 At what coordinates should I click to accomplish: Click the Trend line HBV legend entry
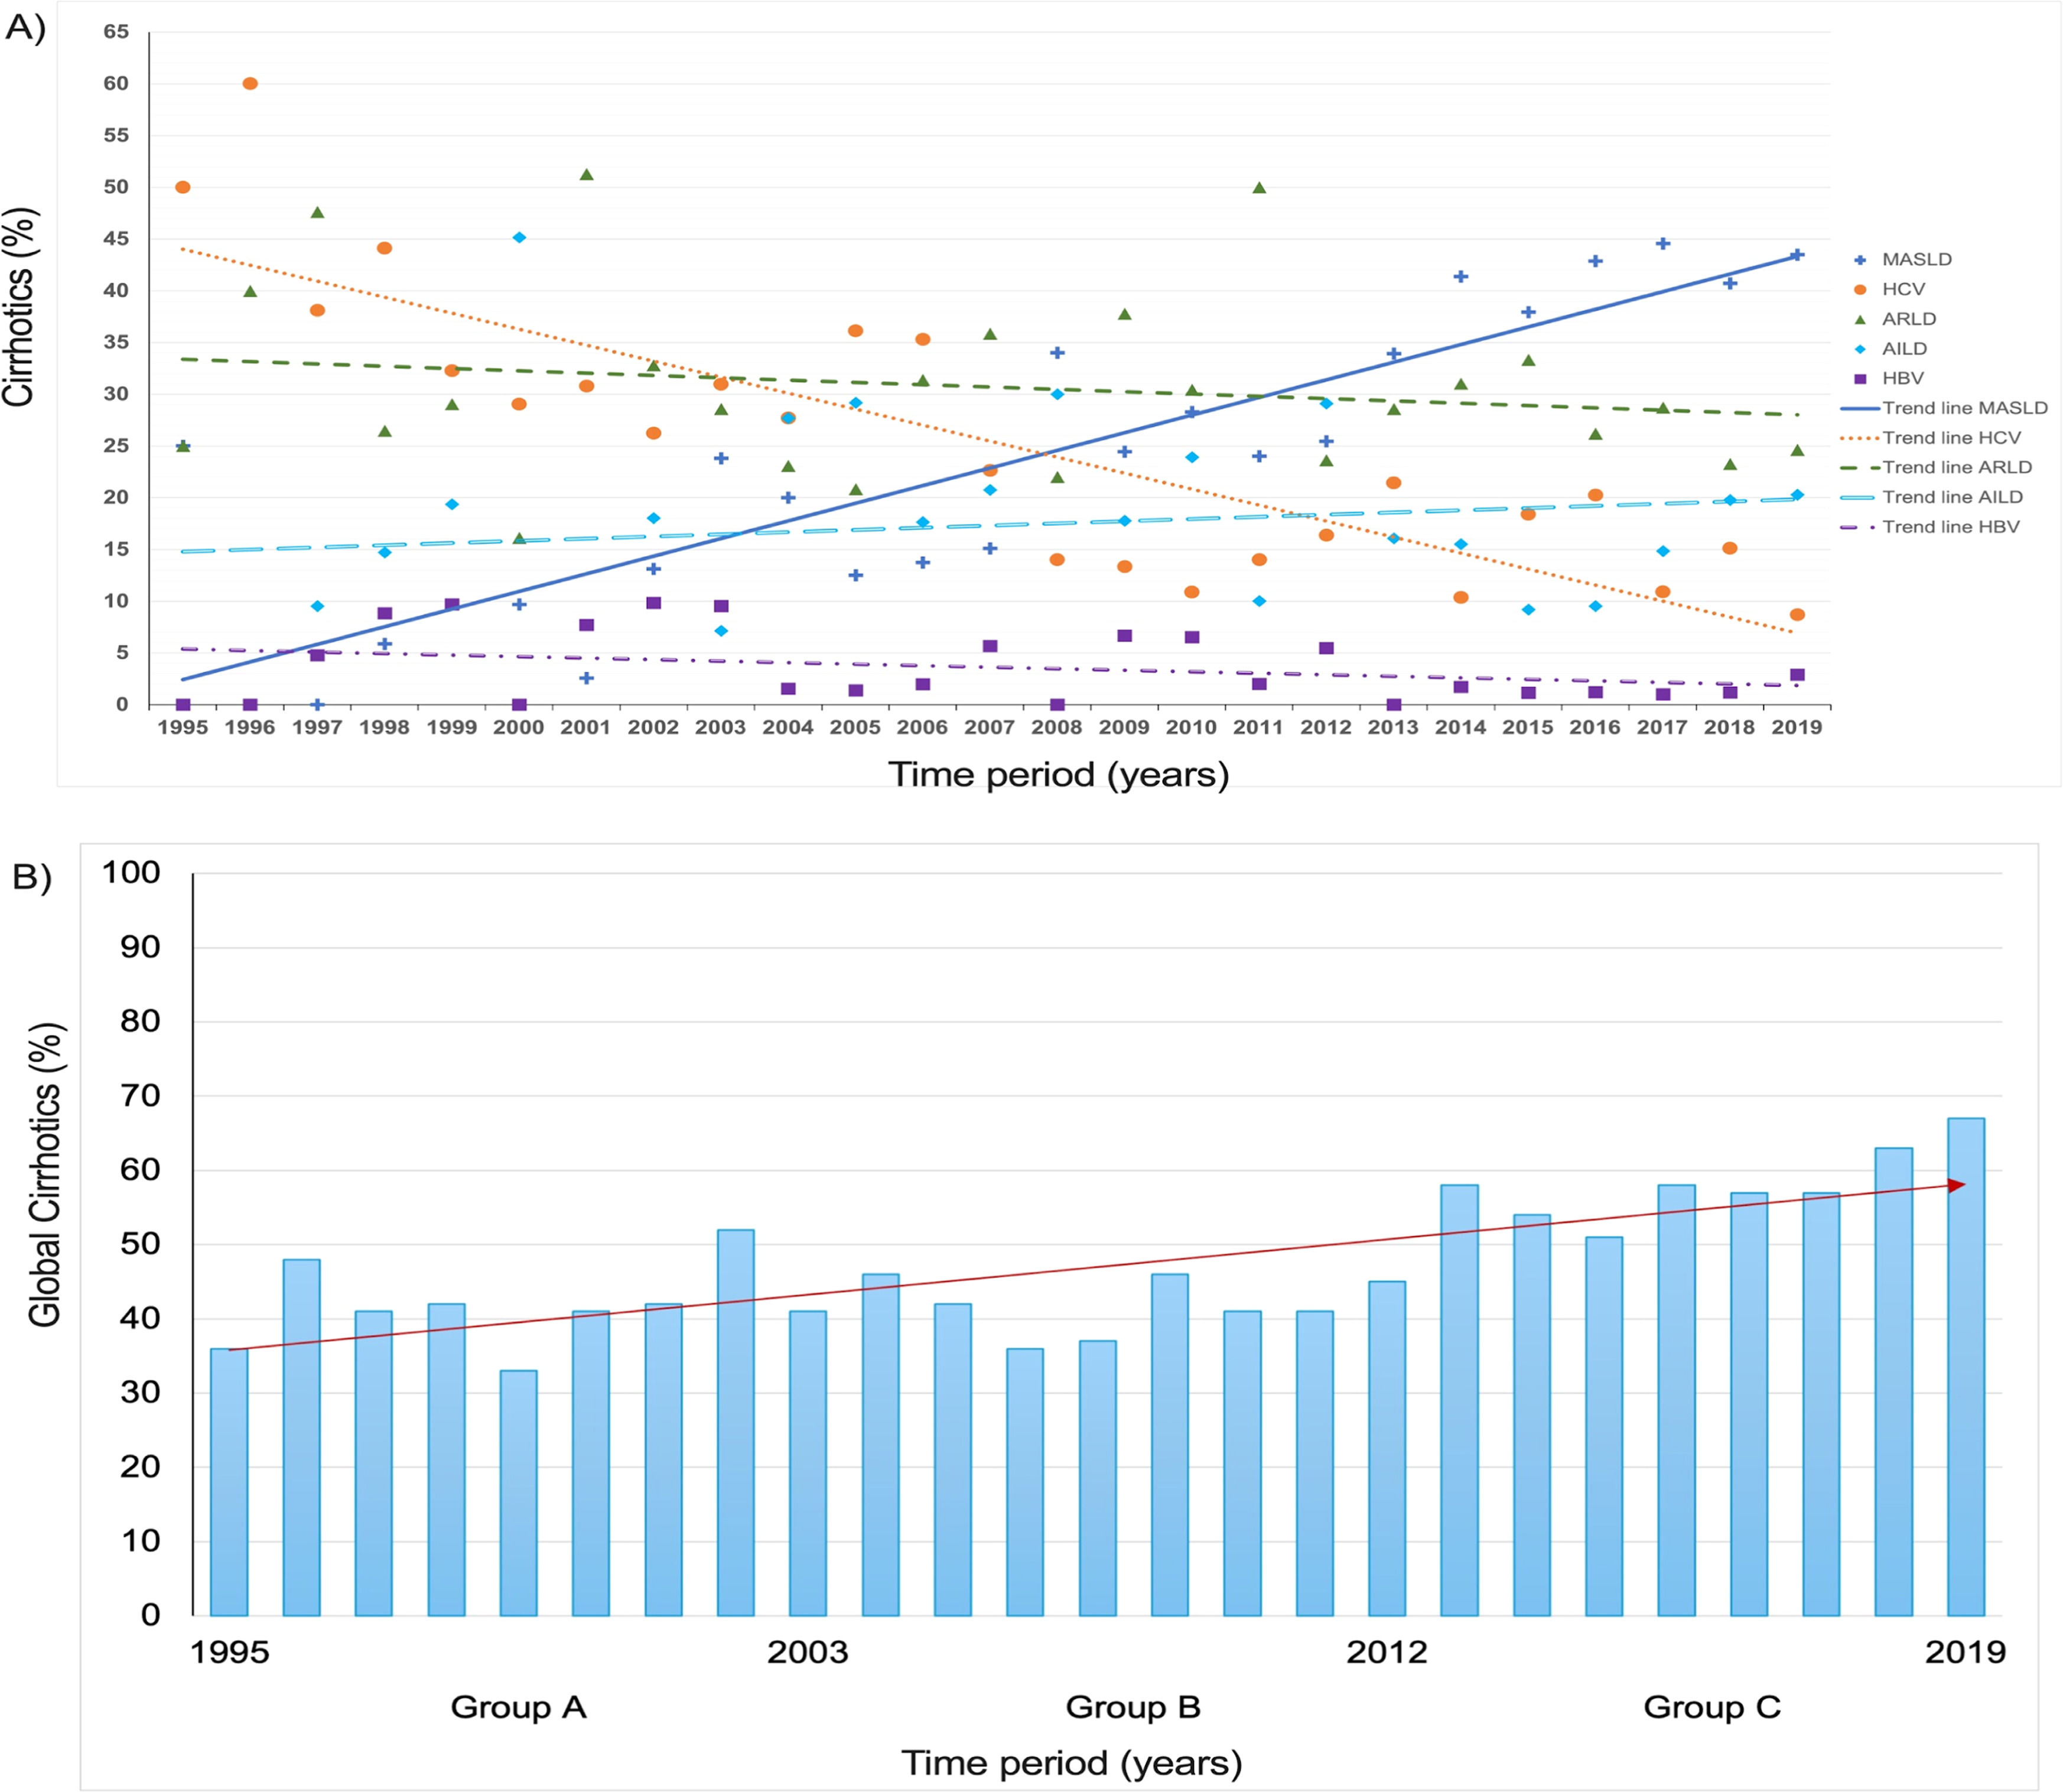(1950, 527)
